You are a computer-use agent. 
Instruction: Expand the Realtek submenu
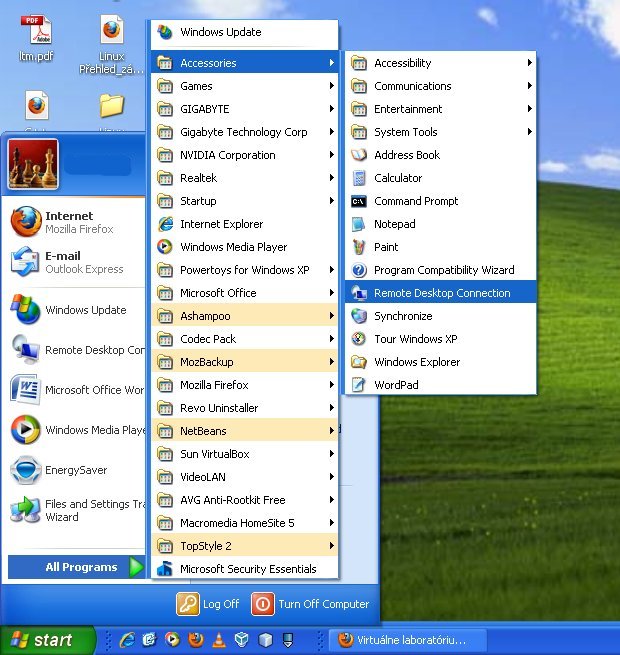tap(244, 178)
